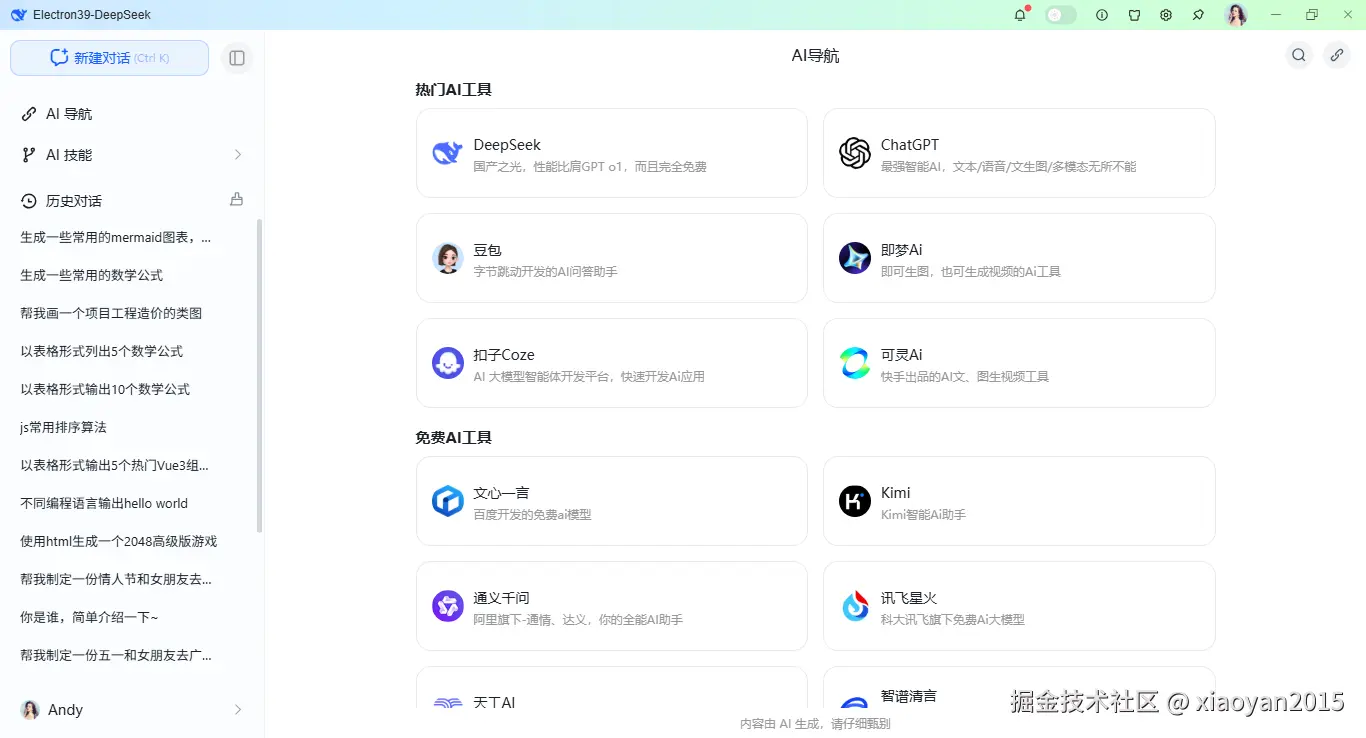Expand the 历史对话 lock options

(x=236, y=199)
